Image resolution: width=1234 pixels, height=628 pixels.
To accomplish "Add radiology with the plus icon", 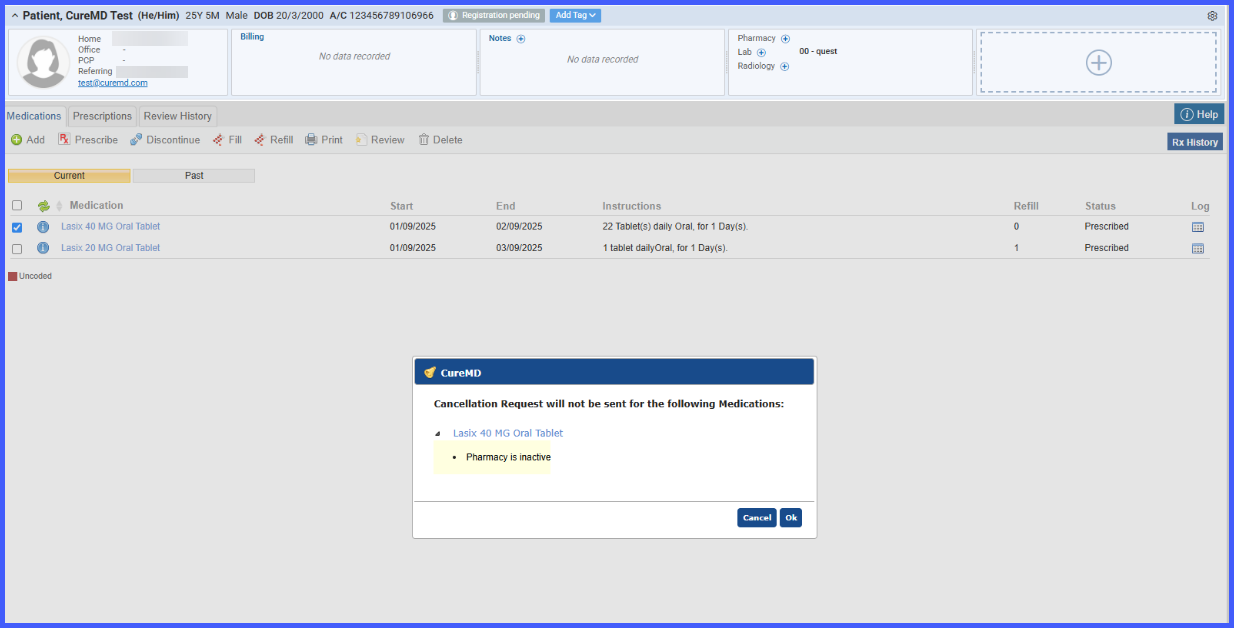I will click(784, 66).
